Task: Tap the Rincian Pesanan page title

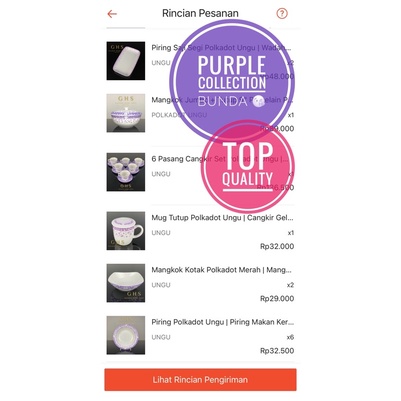Action: click(x=200, y=13)
